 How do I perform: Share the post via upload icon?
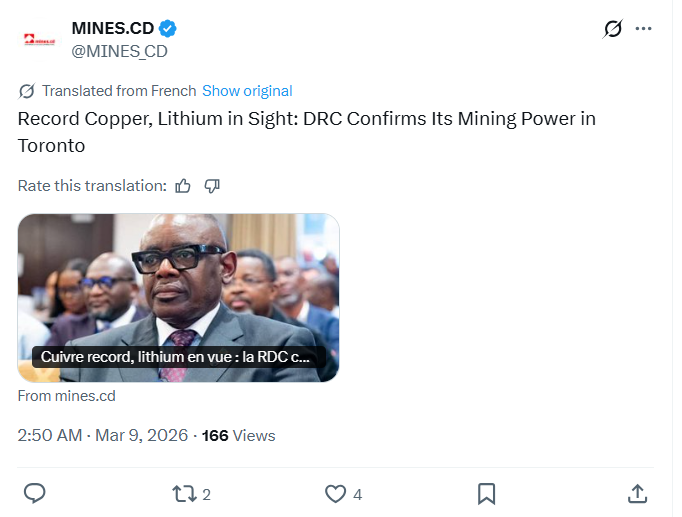pyautogui.click(x=637, y=493)
